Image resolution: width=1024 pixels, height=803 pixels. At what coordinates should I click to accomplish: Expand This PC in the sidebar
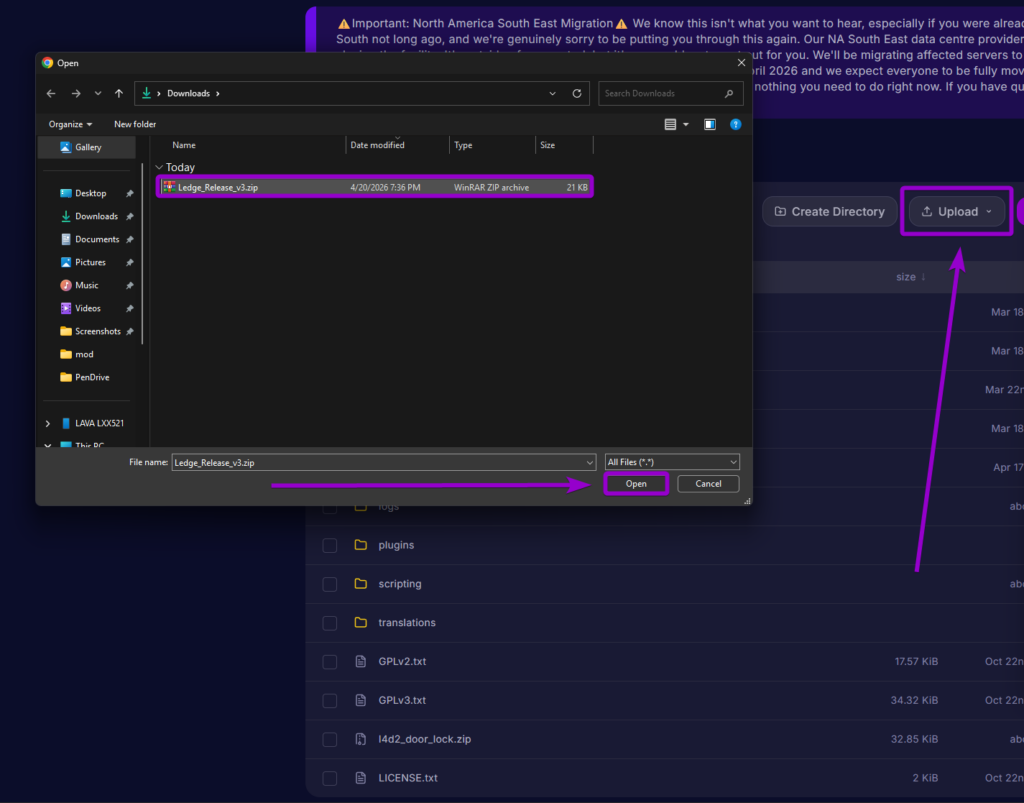[x=47, y=444]
